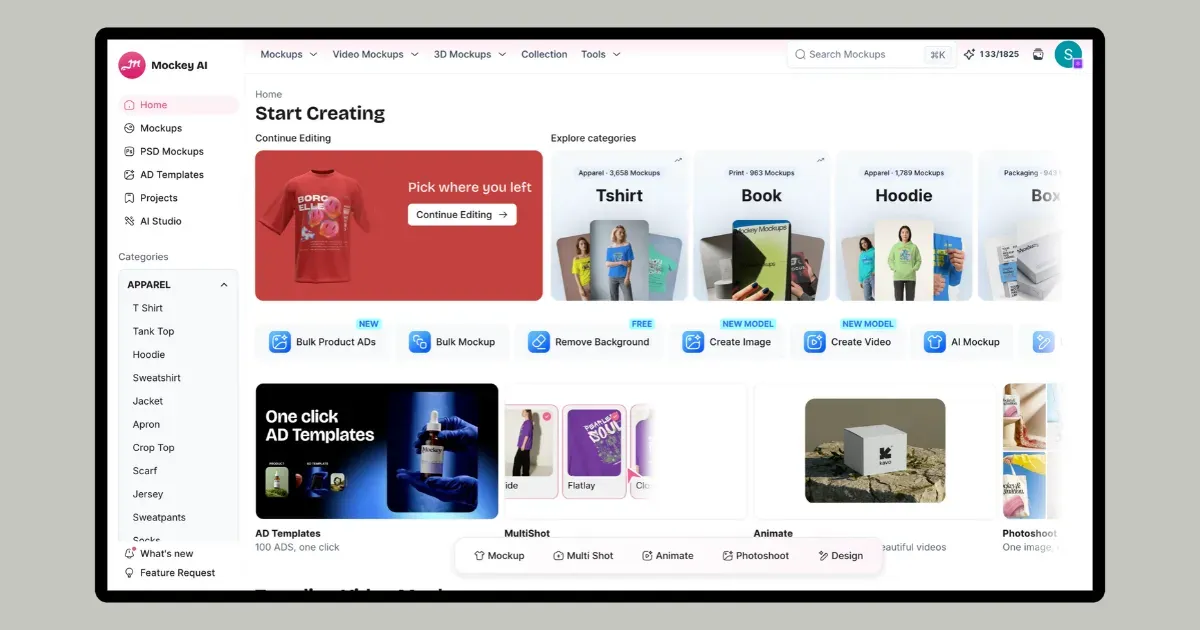
Task: Click the Create Video button
Action: point(849,342)
